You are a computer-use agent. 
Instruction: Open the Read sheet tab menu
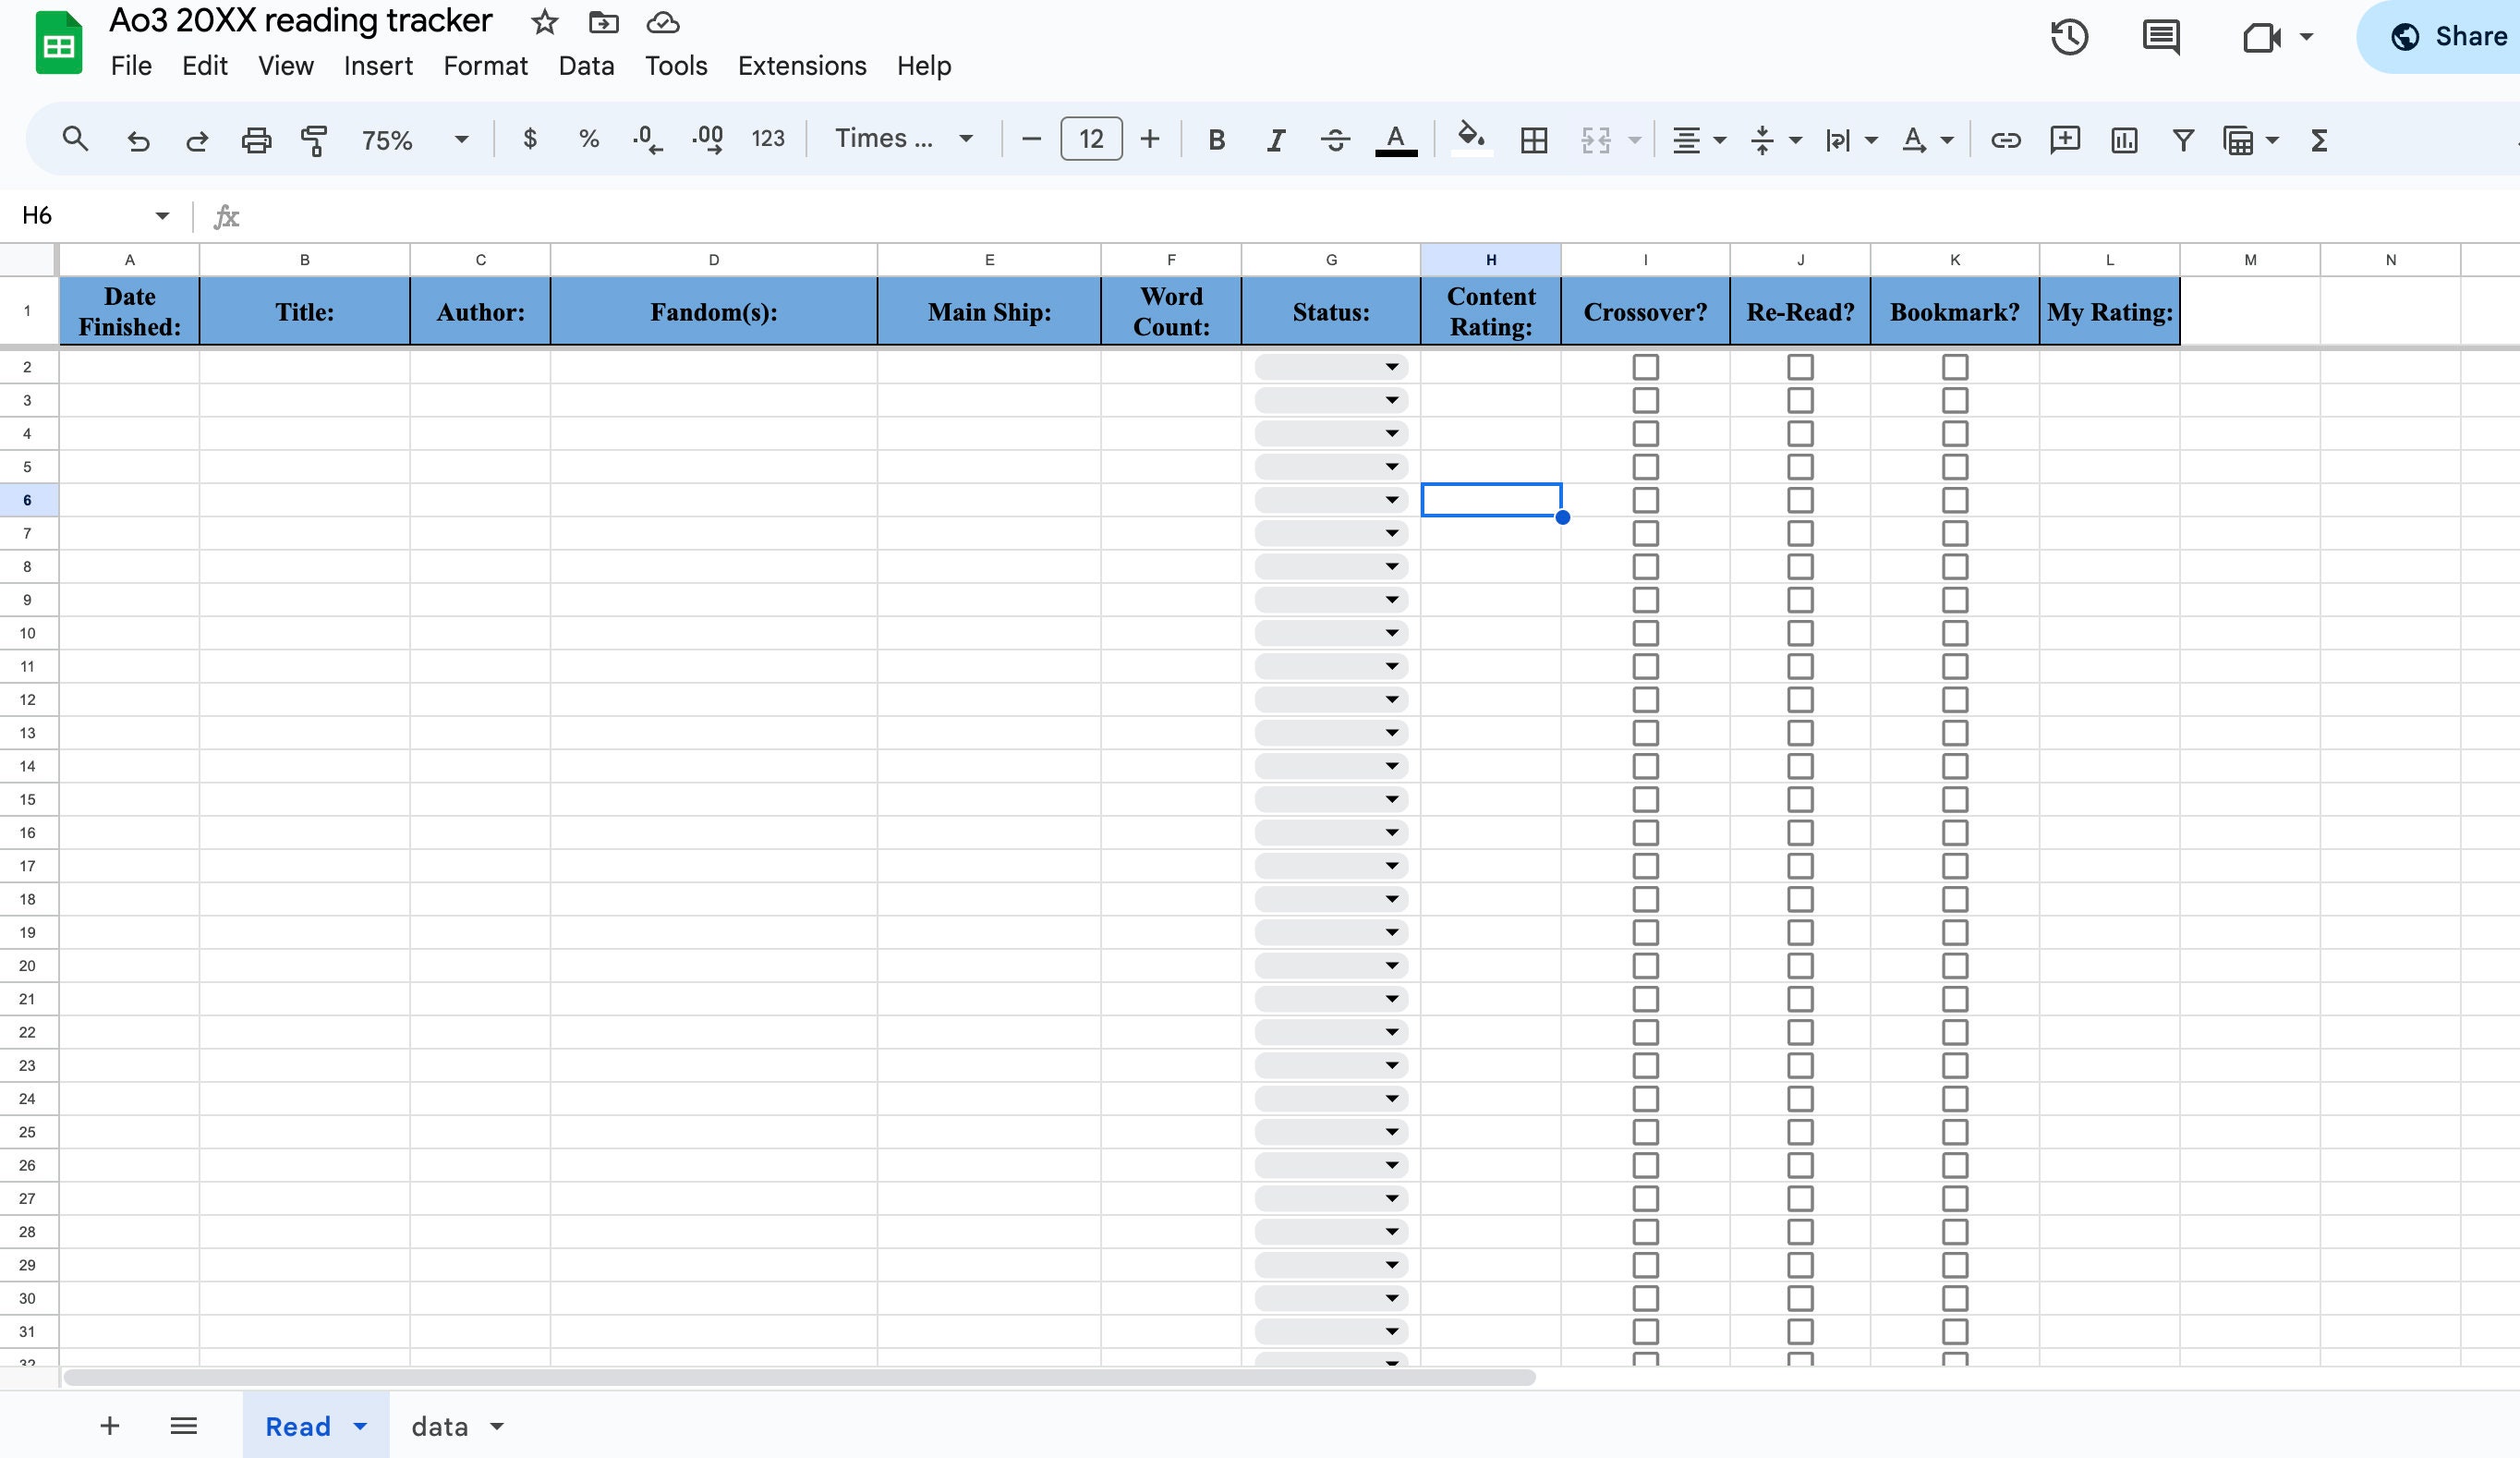coord(358,1425)
